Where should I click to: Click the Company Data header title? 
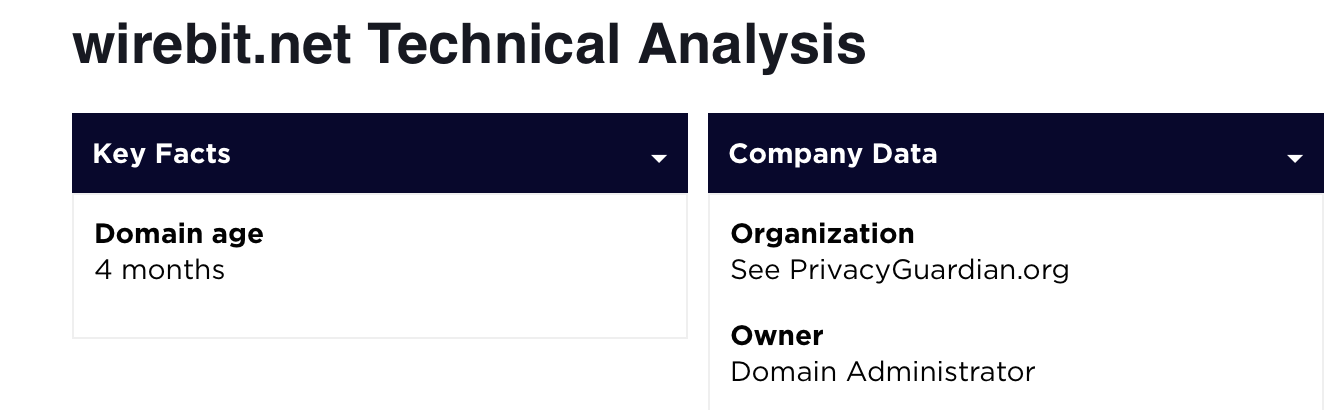(832, 154)
